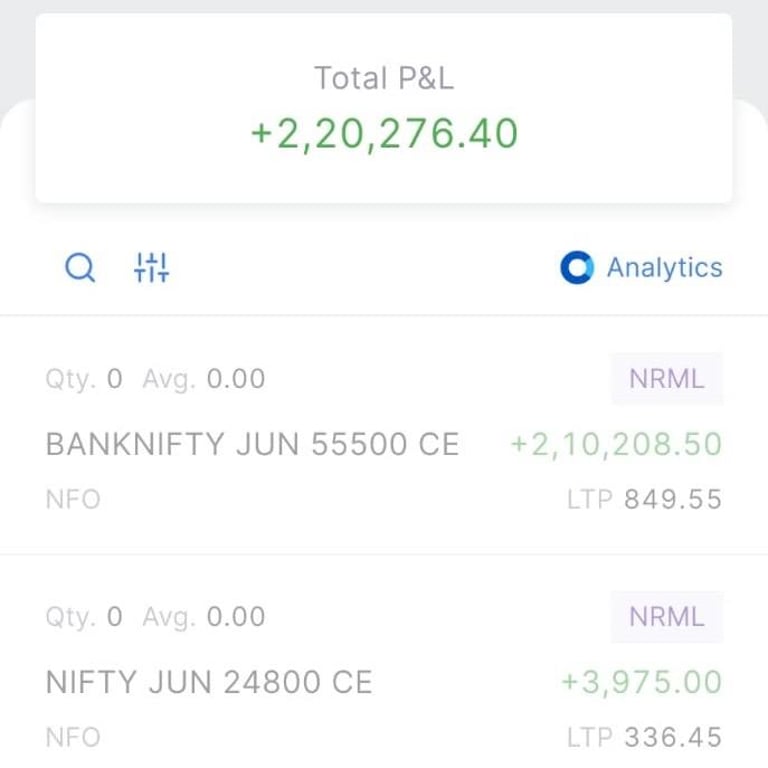
Task: Tap the NRML tag on BANKNIFTY row
Action: click(667, 379)
